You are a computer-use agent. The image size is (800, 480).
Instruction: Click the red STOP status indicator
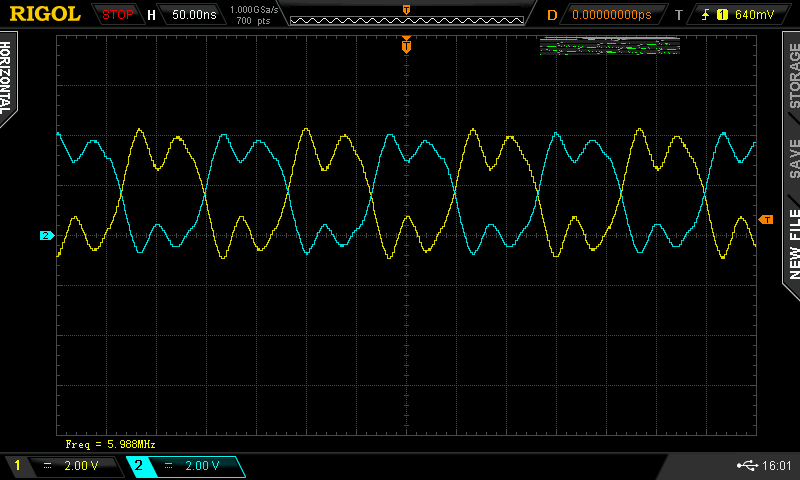tap(117, 15)
